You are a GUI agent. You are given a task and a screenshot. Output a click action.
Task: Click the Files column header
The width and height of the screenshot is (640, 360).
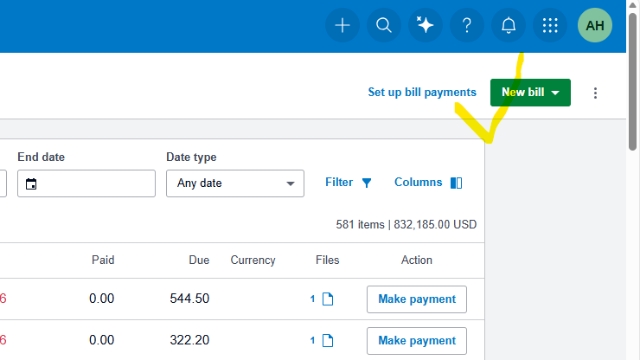[327, 260]
